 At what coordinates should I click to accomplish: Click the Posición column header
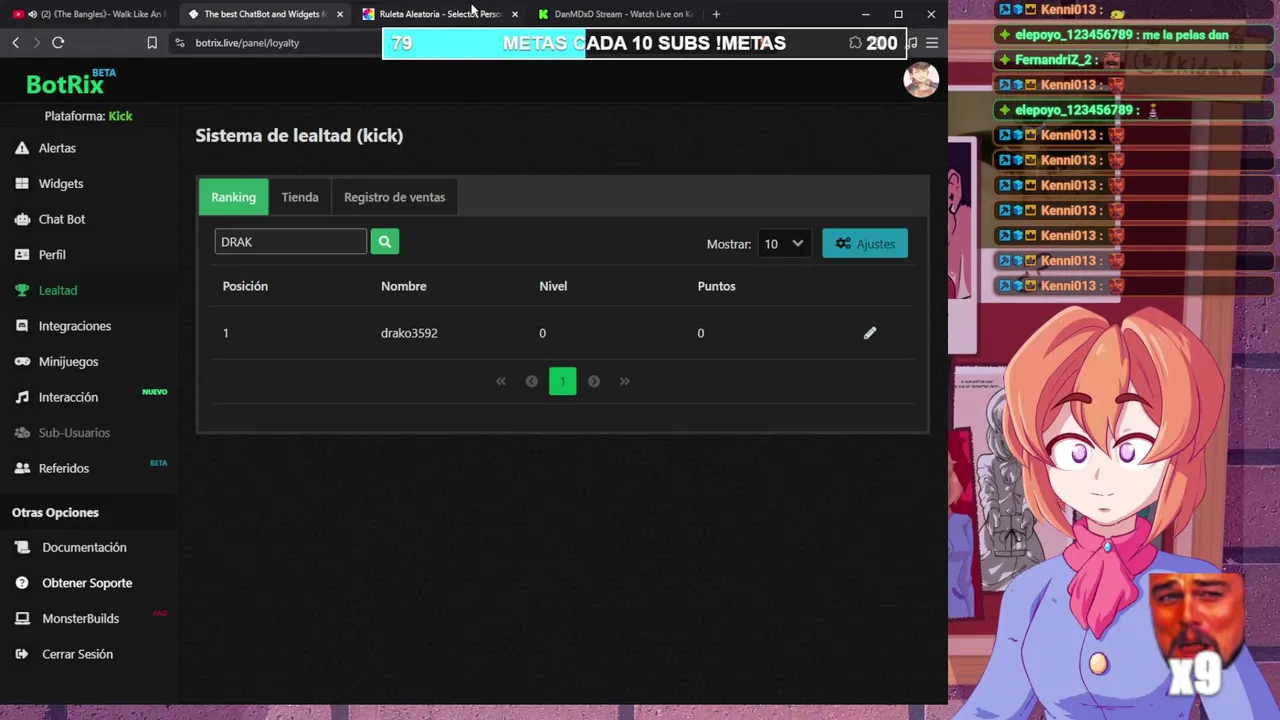[x=245, y=286]
